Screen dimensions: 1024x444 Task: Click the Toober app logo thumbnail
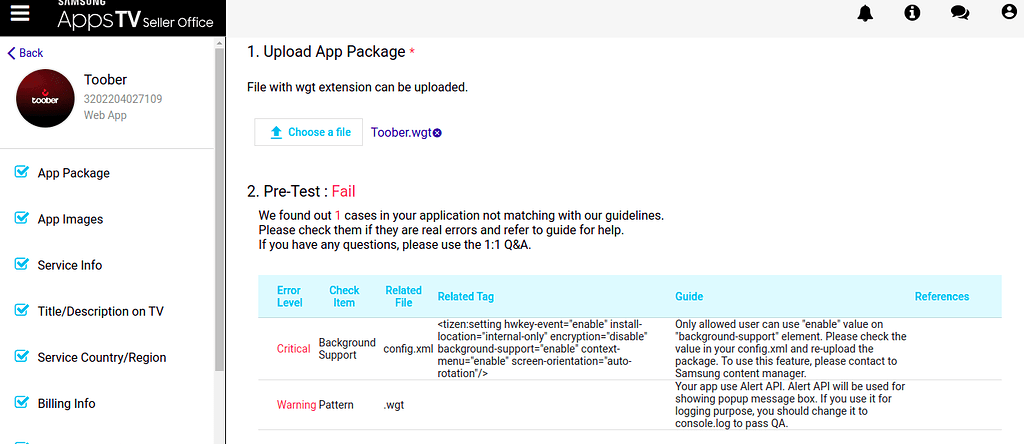tap(45, 97)
